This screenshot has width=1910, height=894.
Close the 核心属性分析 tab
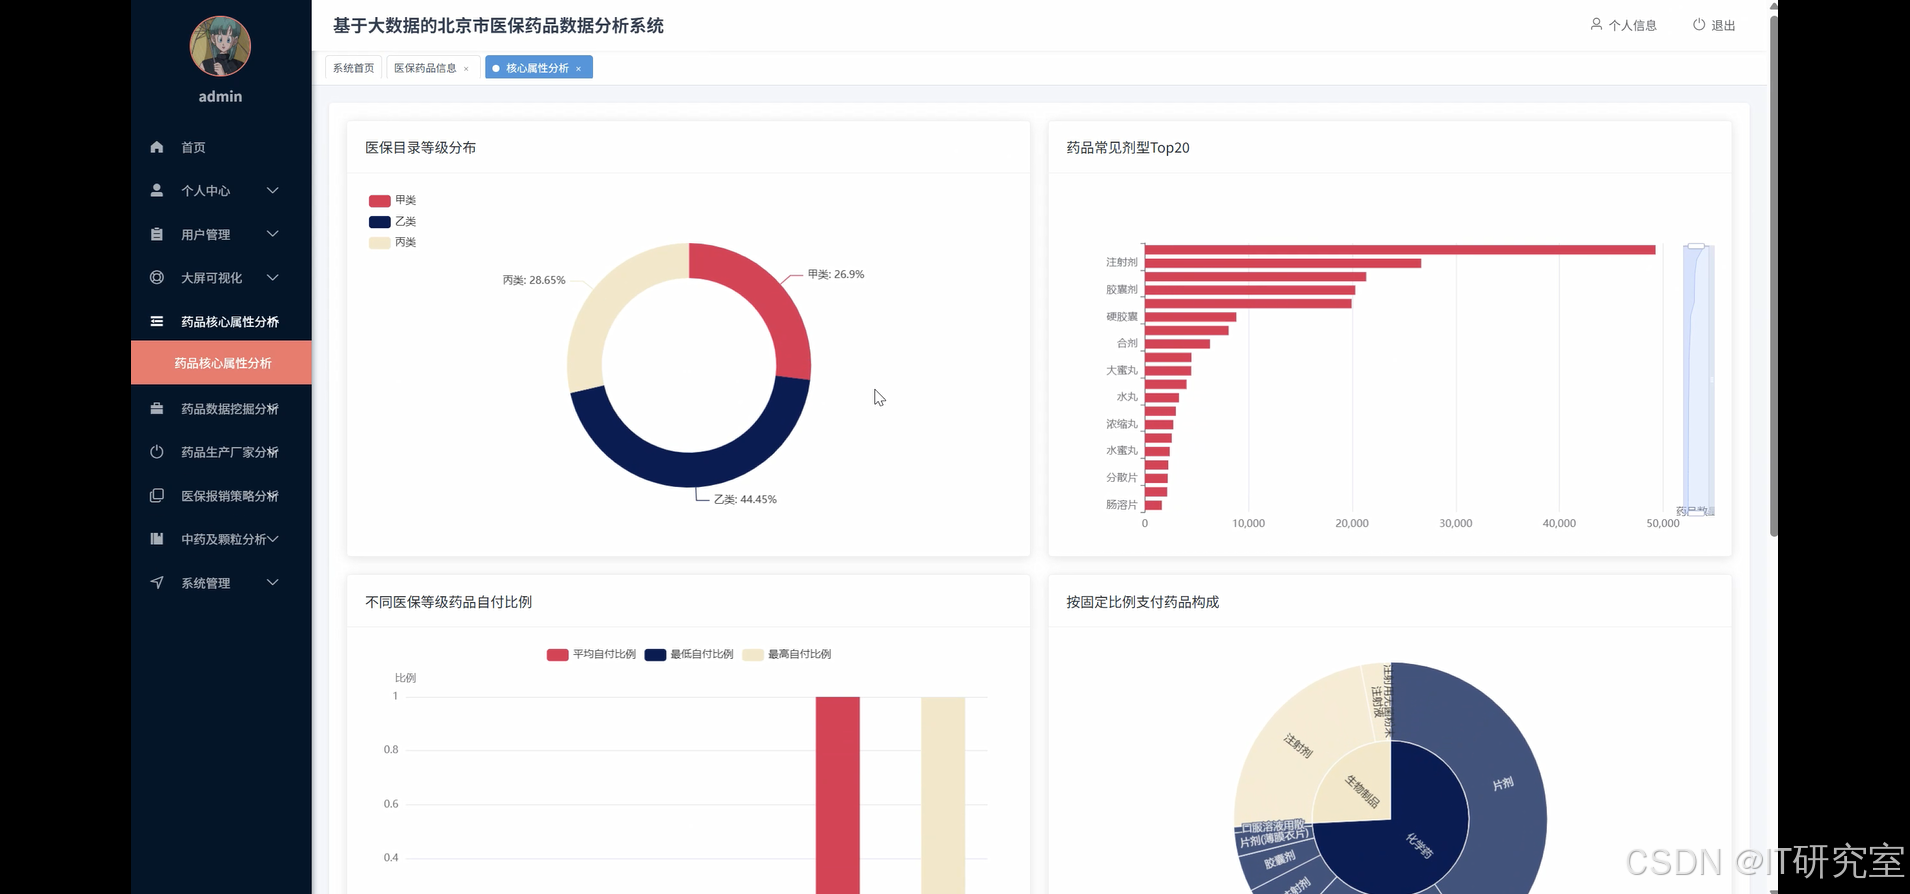click(x=578, y=69)
